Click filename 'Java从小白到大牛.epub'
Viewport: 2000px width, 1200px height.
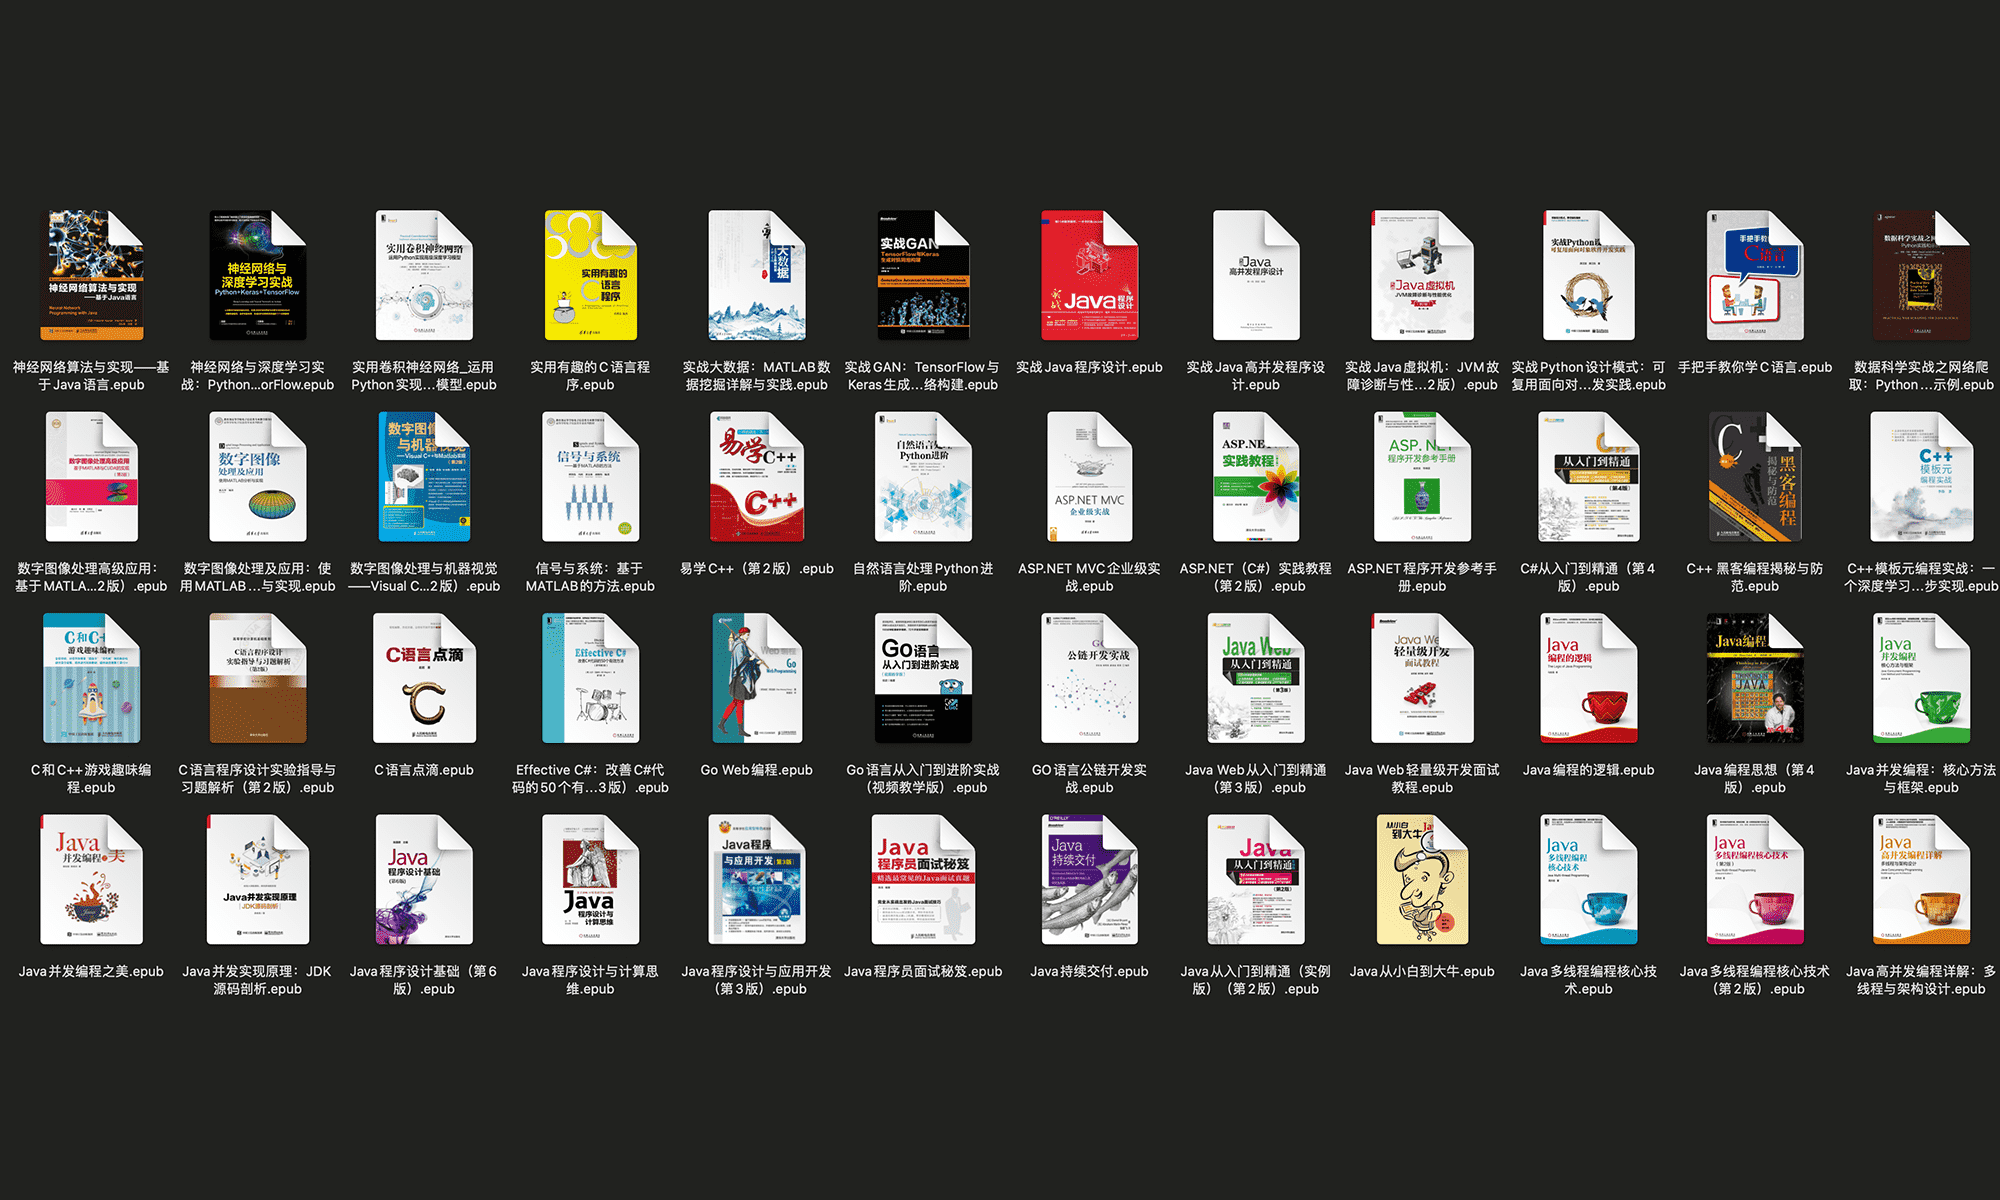pos(1422,971)
